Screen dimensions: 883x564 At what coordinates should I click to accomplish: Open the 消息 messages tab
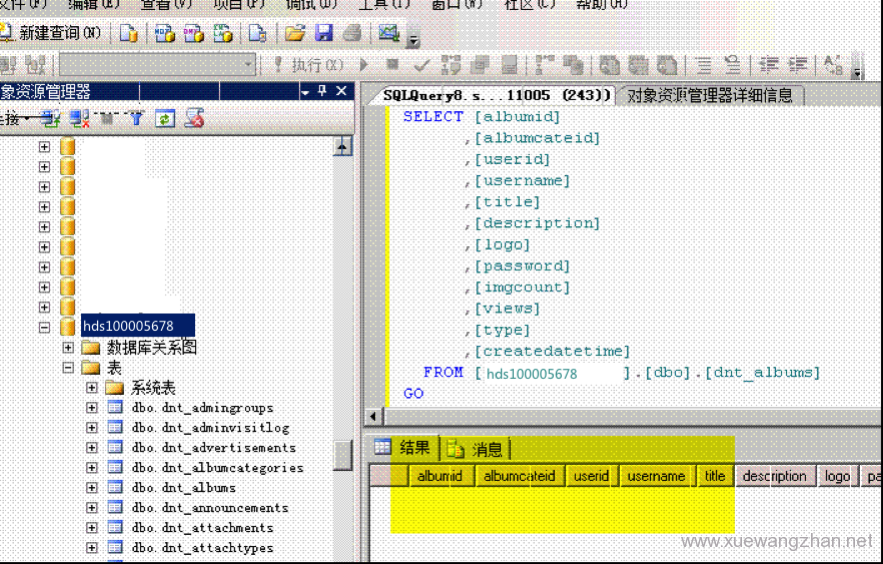[476, 449]
